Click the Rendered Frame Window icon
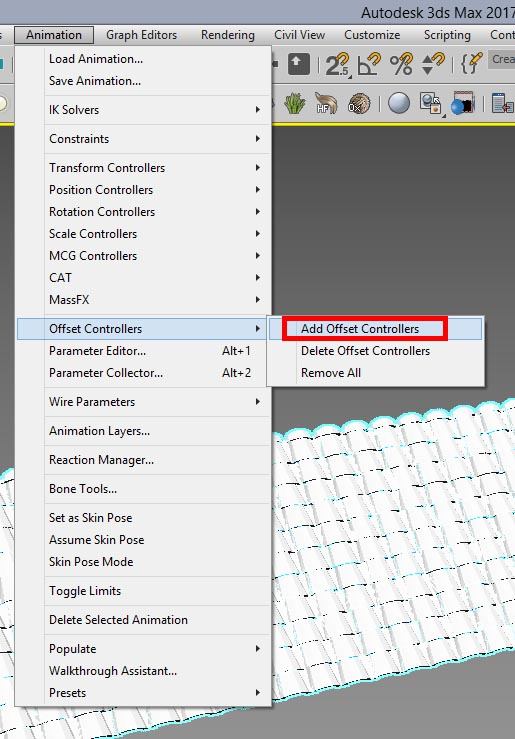 click(x=462, y=103)
